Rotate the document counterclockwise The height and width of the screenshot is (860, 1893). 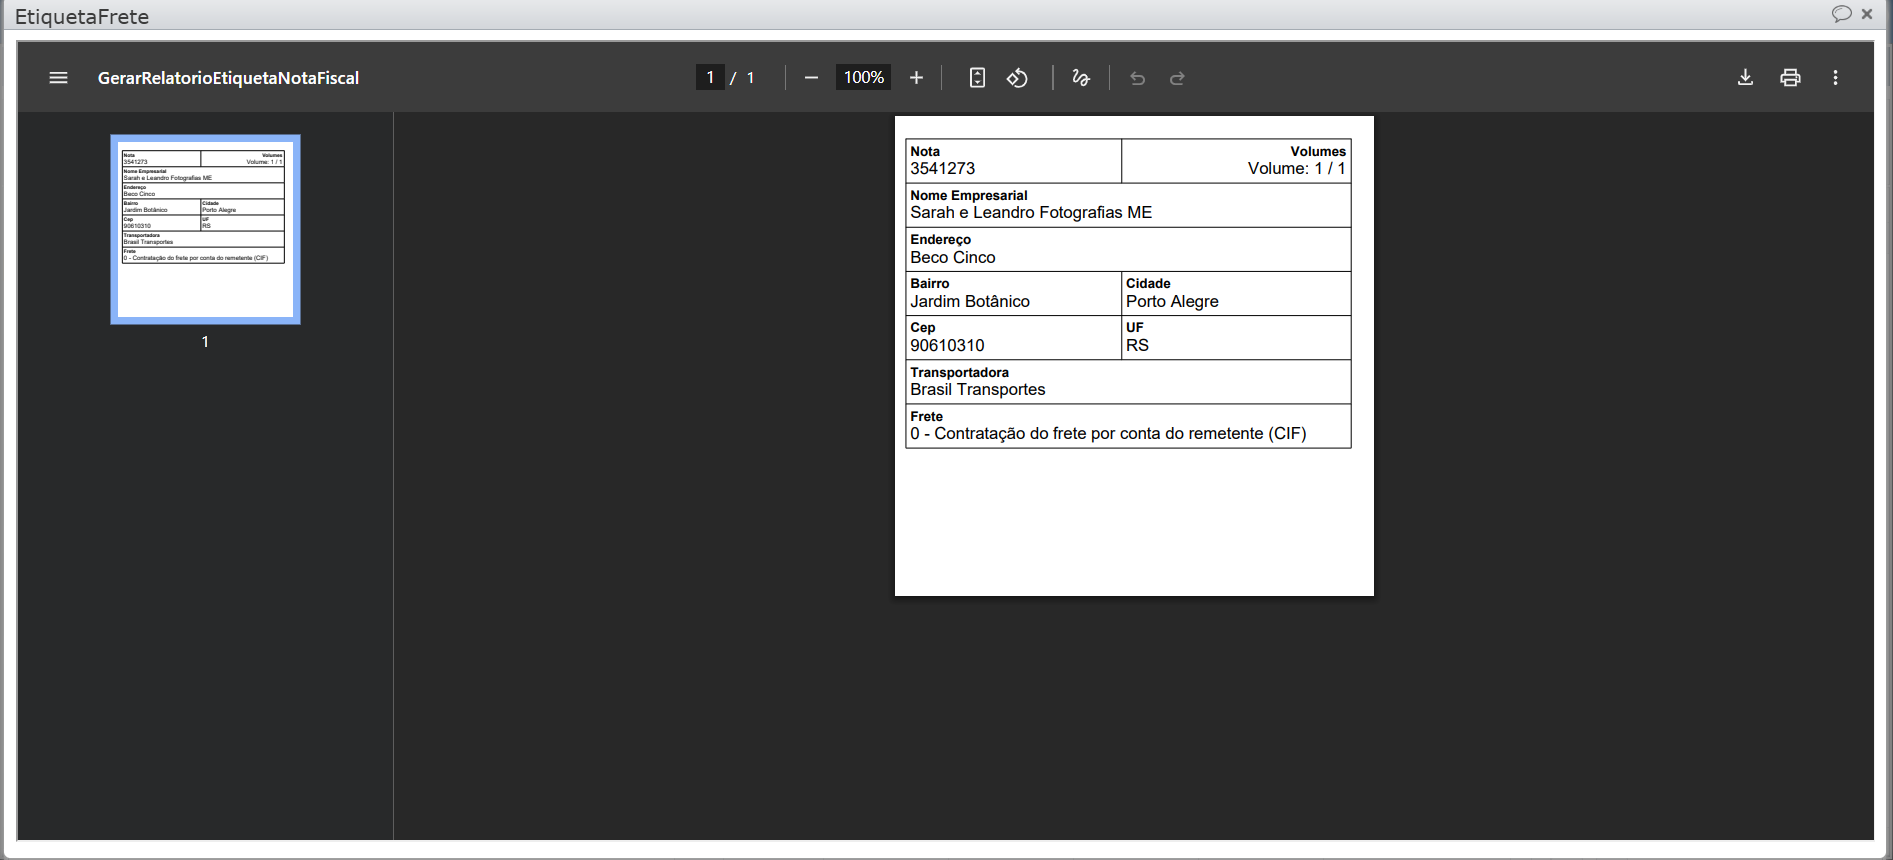point(1017,78)
